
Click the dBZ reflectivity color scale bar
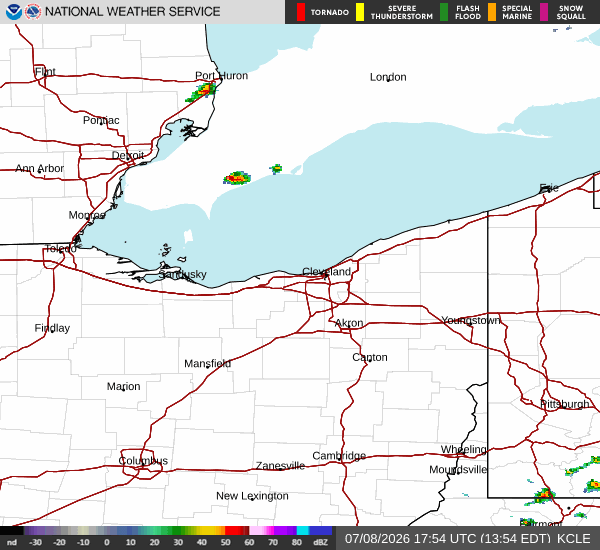pyautogui.click(x=166, y=531)
